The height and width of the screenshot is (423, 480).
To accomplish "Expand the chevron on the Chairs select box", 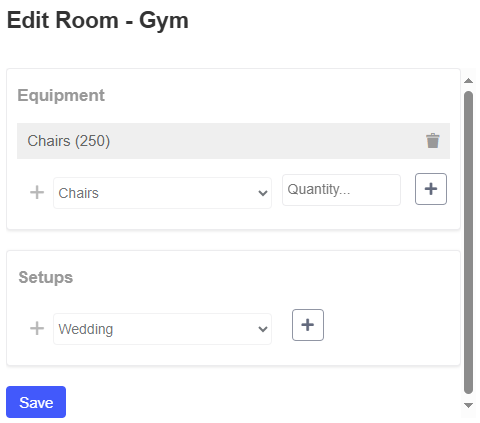I will (263, 193).
